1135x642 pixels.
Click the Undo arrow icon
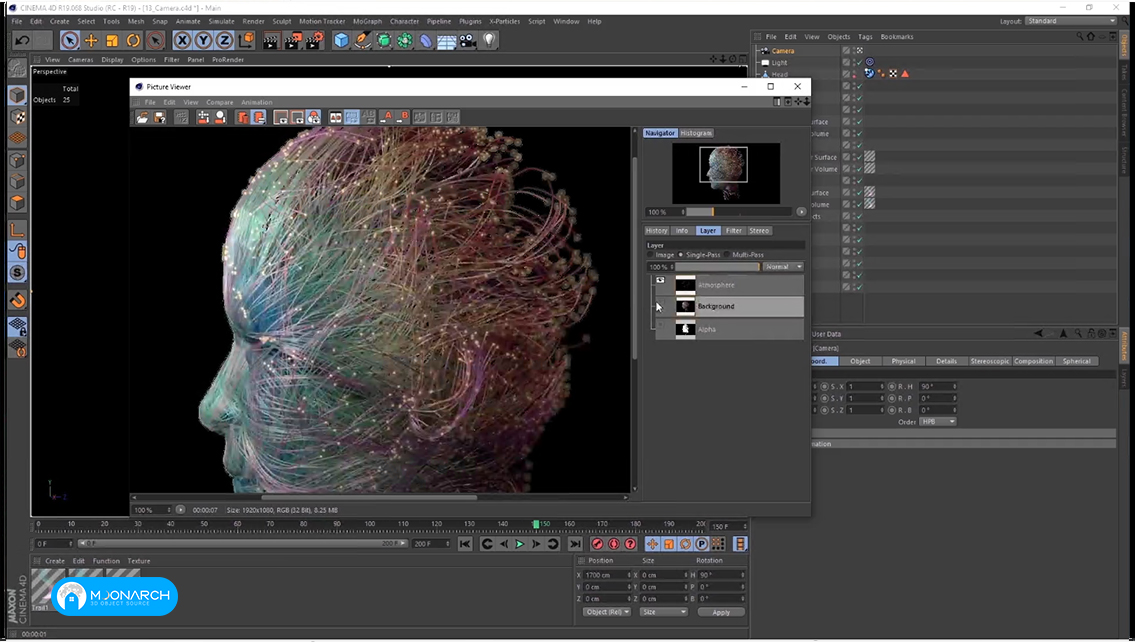coord(22,41)
